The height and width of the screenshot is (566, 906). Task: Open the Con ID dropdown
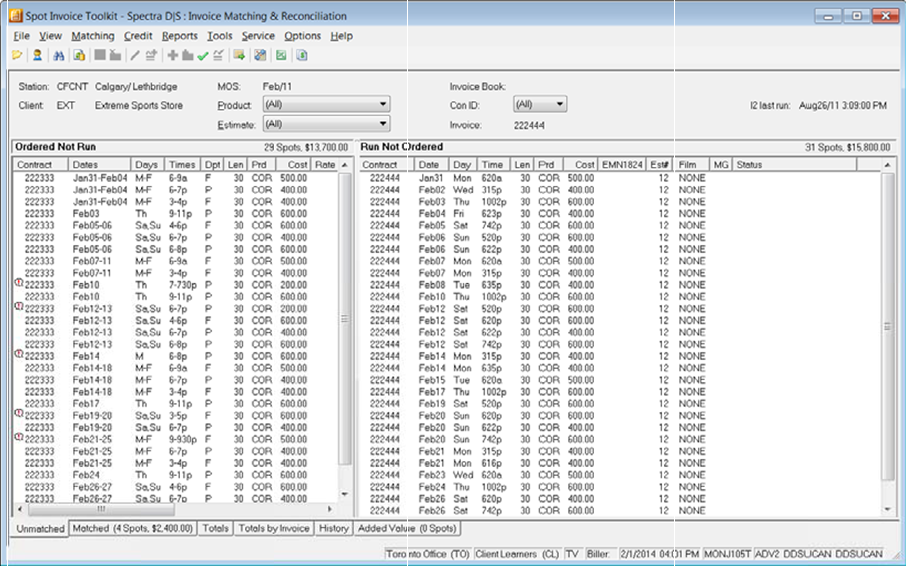tap(540, 105)
